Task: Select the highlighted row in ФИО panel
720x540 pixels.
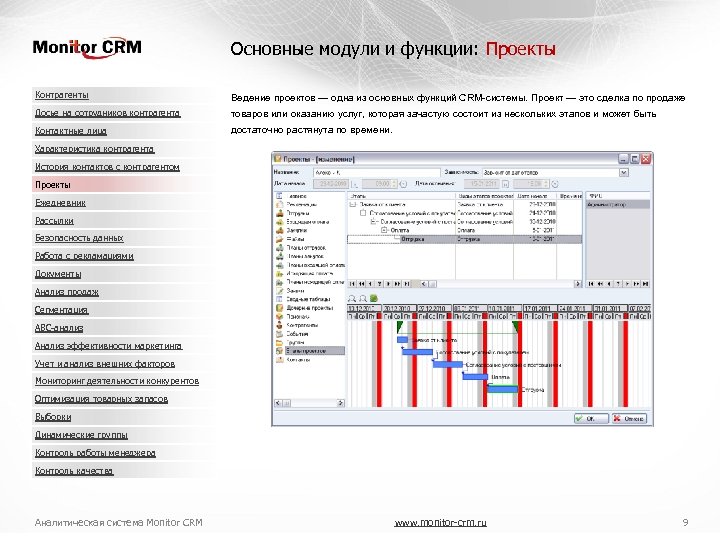Action: tap(618, 205)
